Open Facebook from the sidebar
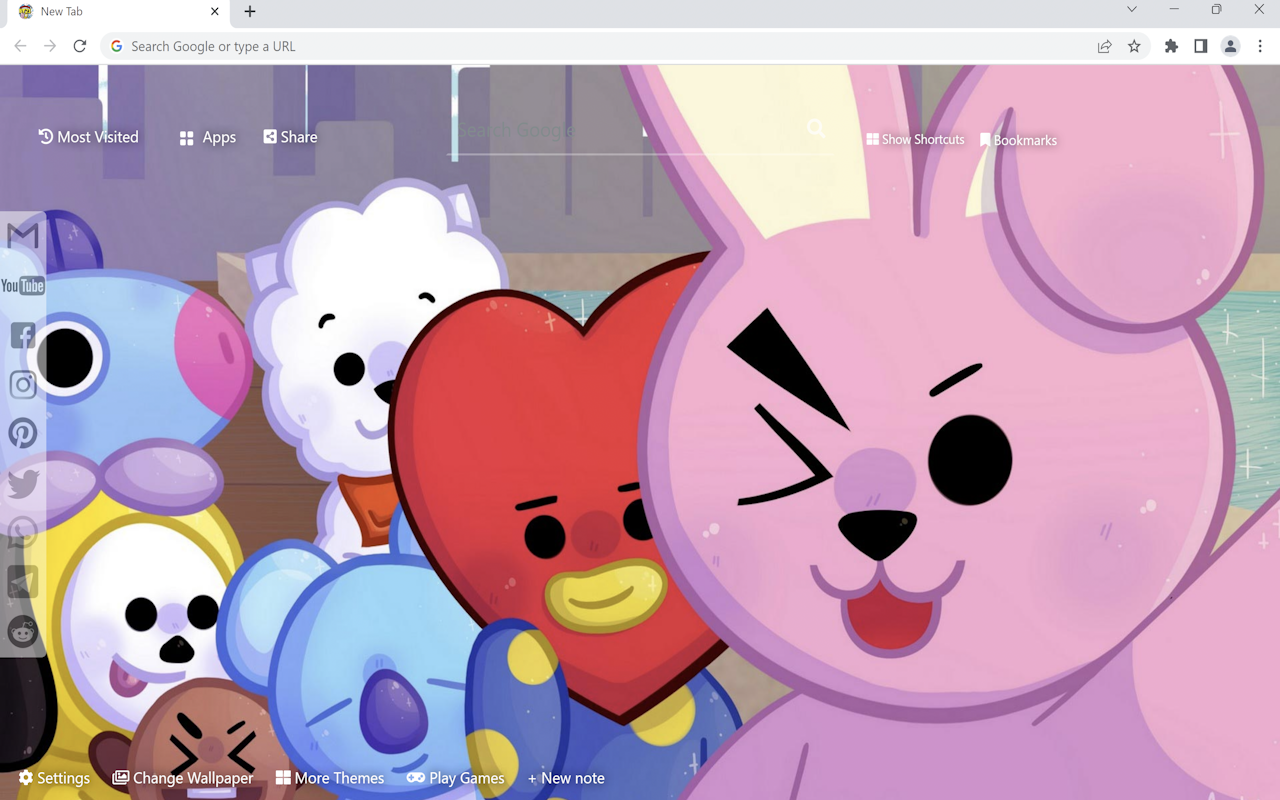1280x800 pixels. 22,334
